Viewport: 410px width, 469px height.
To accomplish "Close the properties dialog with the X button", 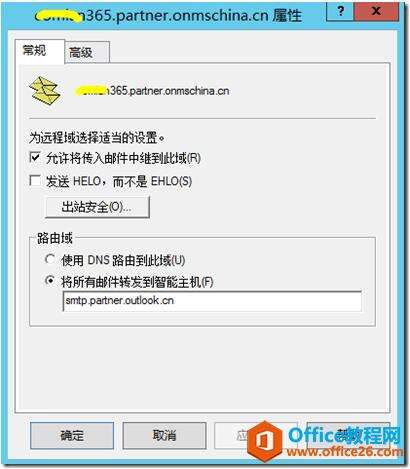I will pos(376,11).
